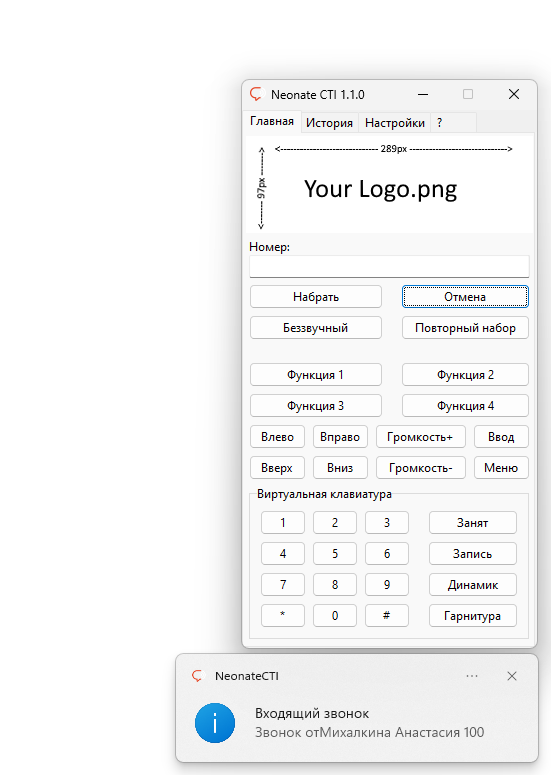Click virtual keypad digit 5

tap(335, 554)
